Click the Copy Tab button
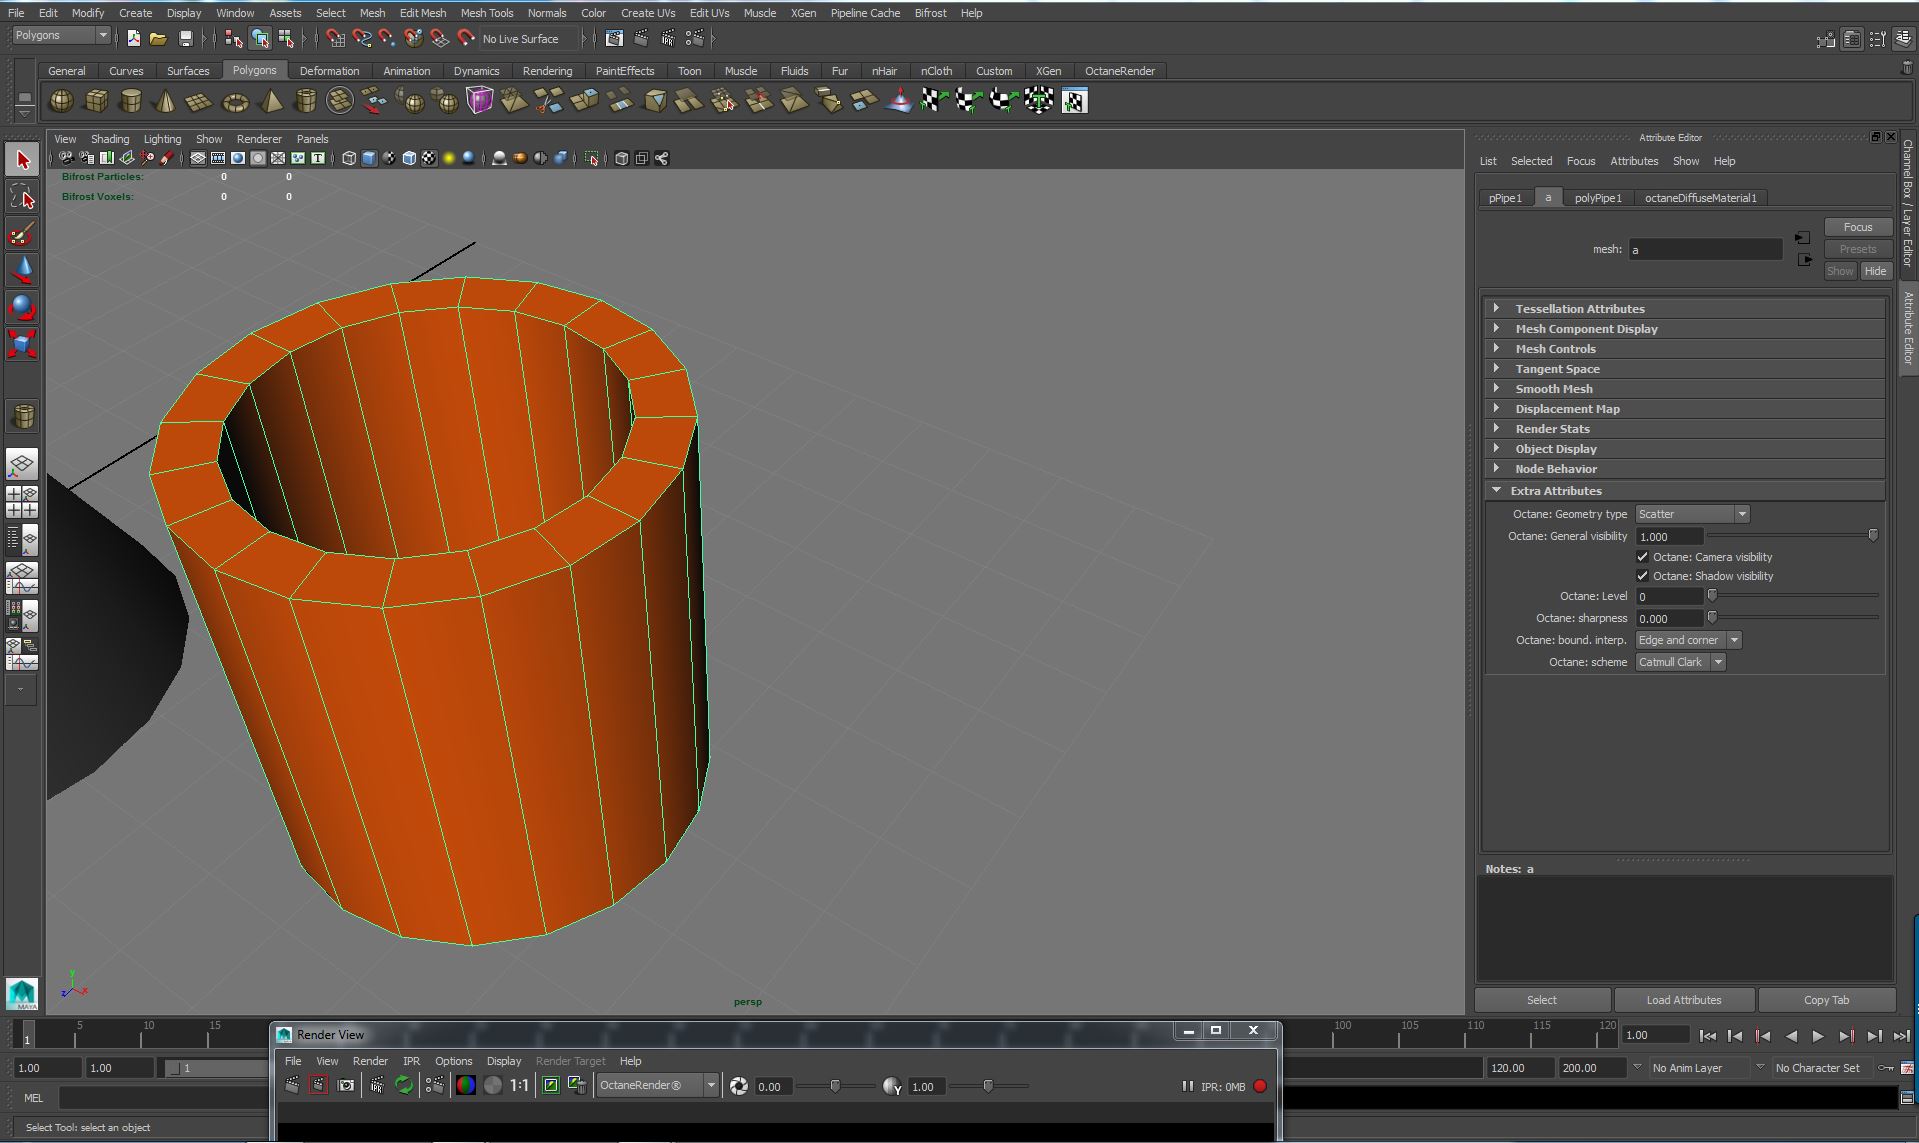Screen dimensions: 1919x1143 (x=1826, y=1000)
